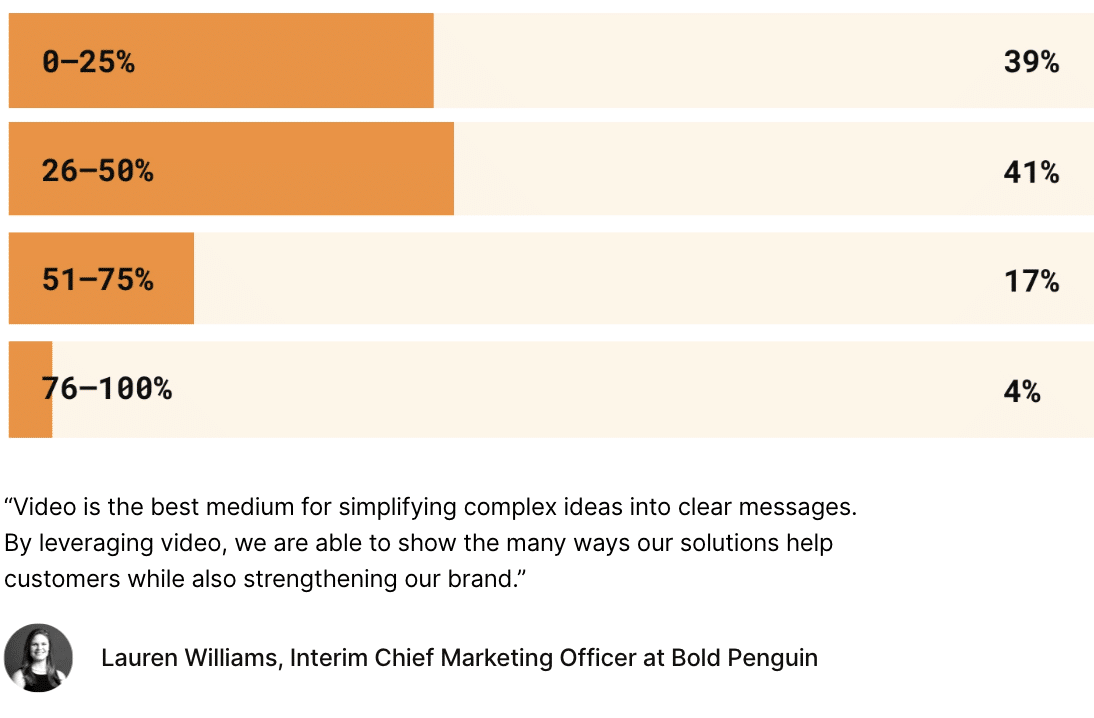Viewport: 1094px width, 718px height.
Task: Select the 51–75% bar label
Action: tap(98, 279)
